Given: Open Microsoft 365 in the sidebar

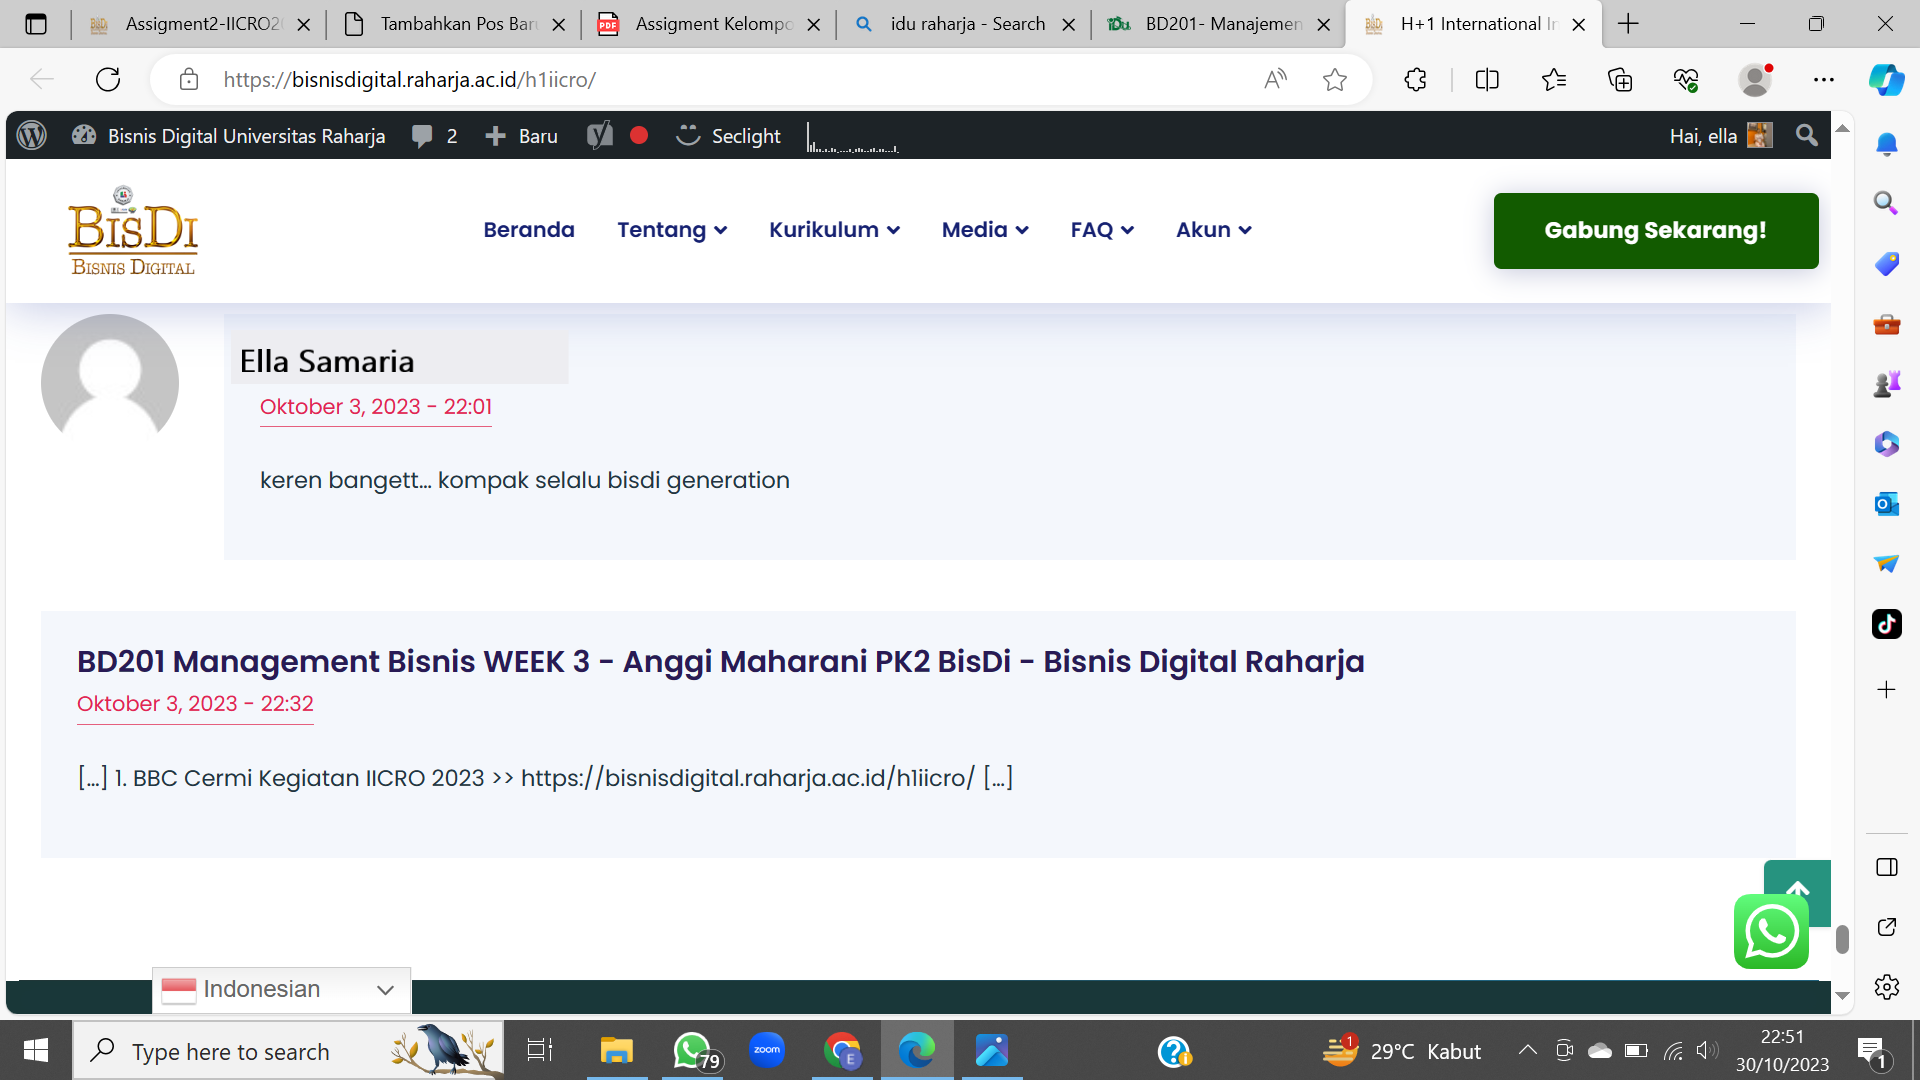Looking at the screenshot, I should tap(1887, 444).
